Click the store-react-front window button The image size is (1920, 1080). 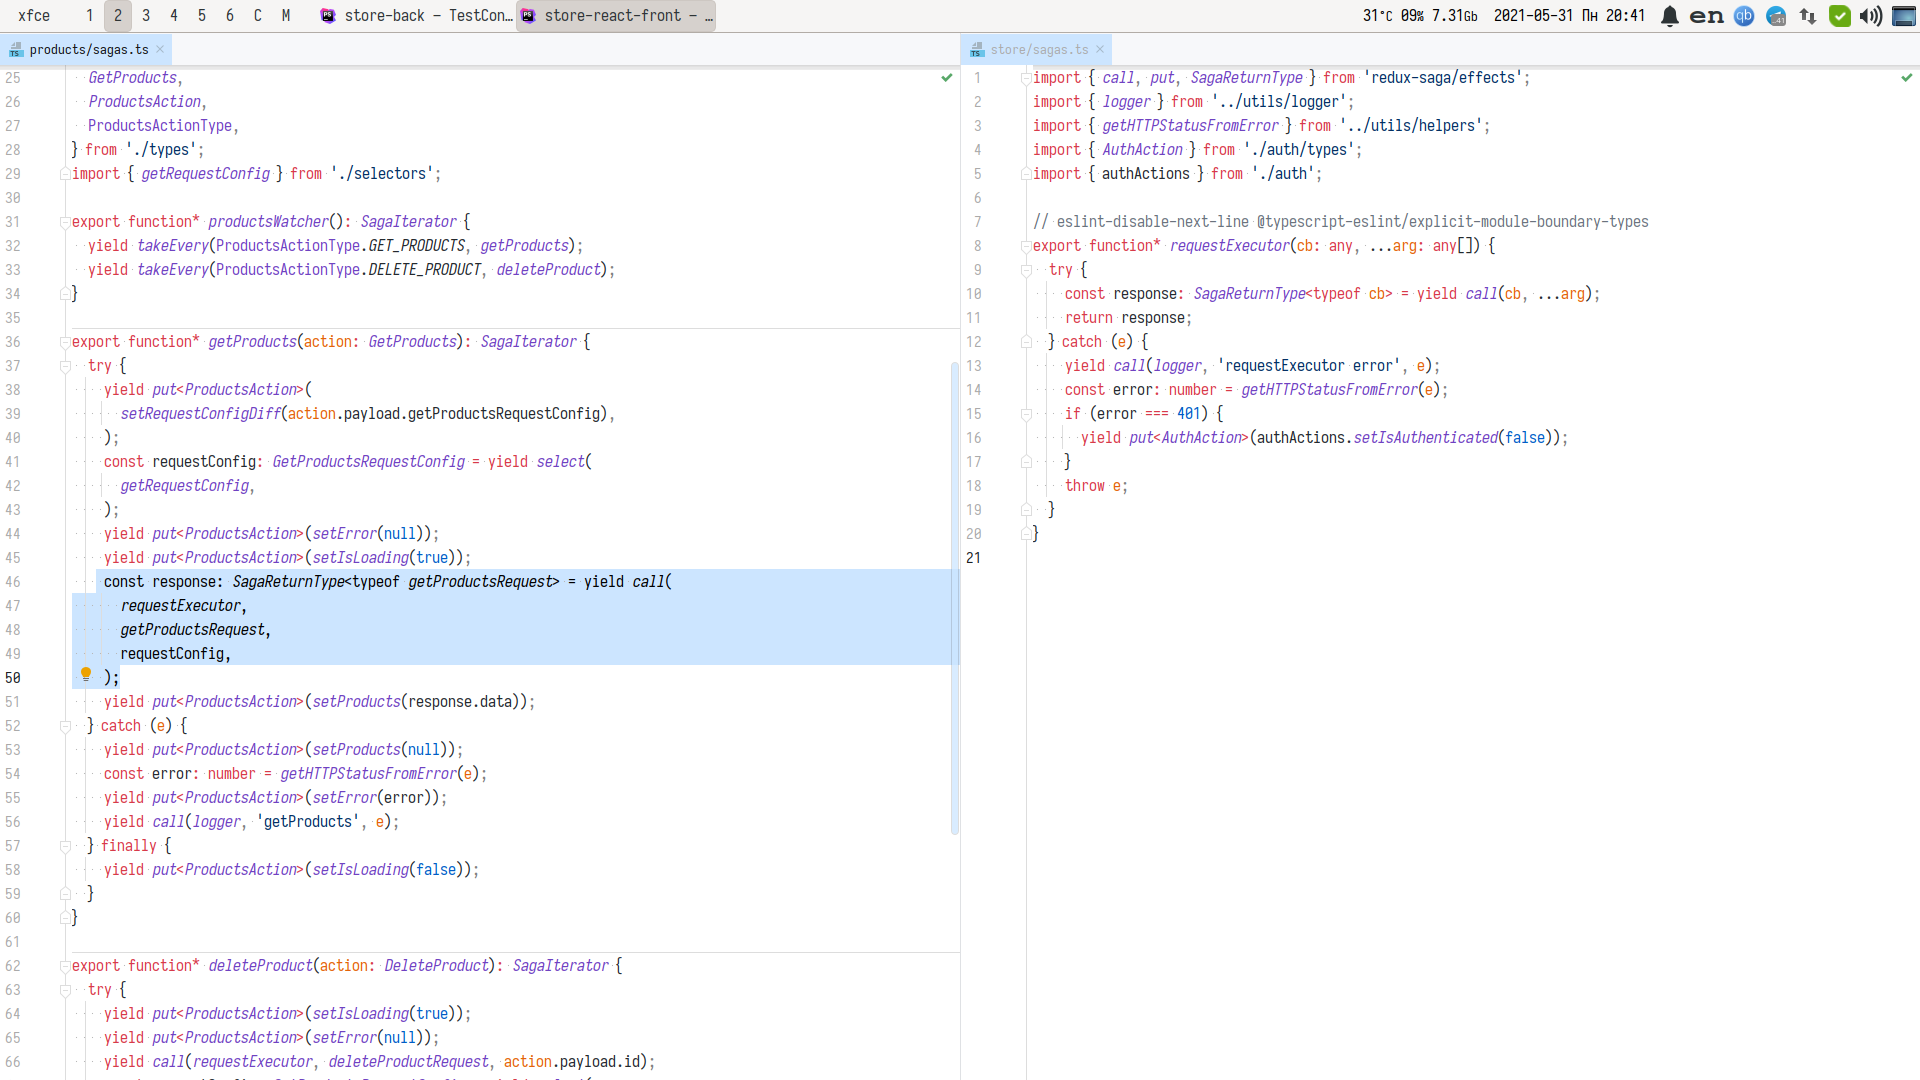(x=616, y=16)
